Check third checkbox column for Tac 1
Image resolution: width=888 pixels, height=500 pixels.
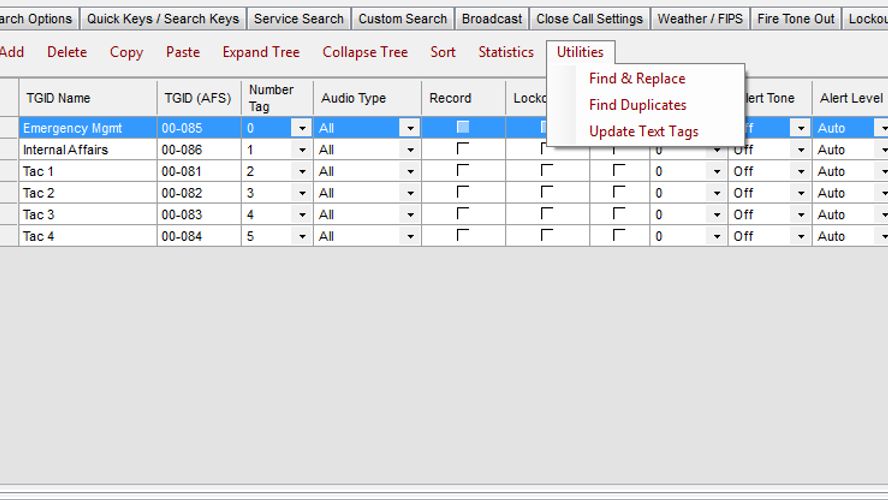[619, 170]
